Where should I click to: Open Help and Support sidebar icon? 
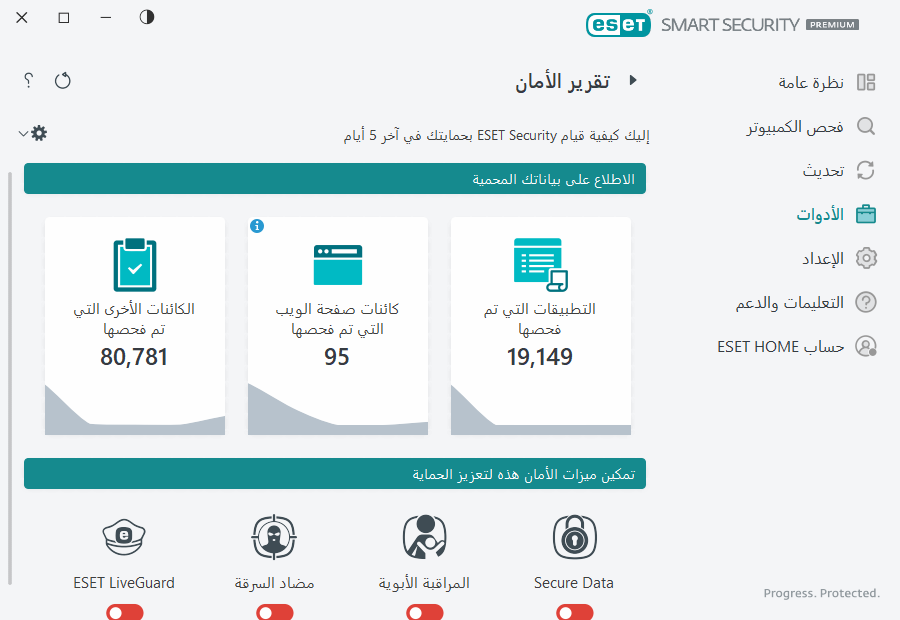pyautogui.click(x=866, y=302)
